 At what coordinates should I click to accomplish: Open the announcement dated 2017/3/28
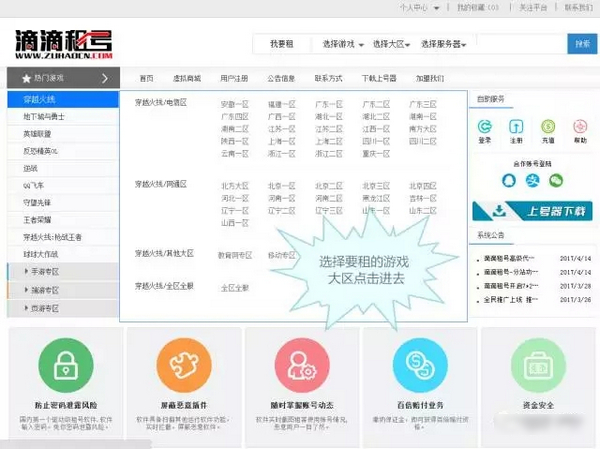tap(511, 286)
